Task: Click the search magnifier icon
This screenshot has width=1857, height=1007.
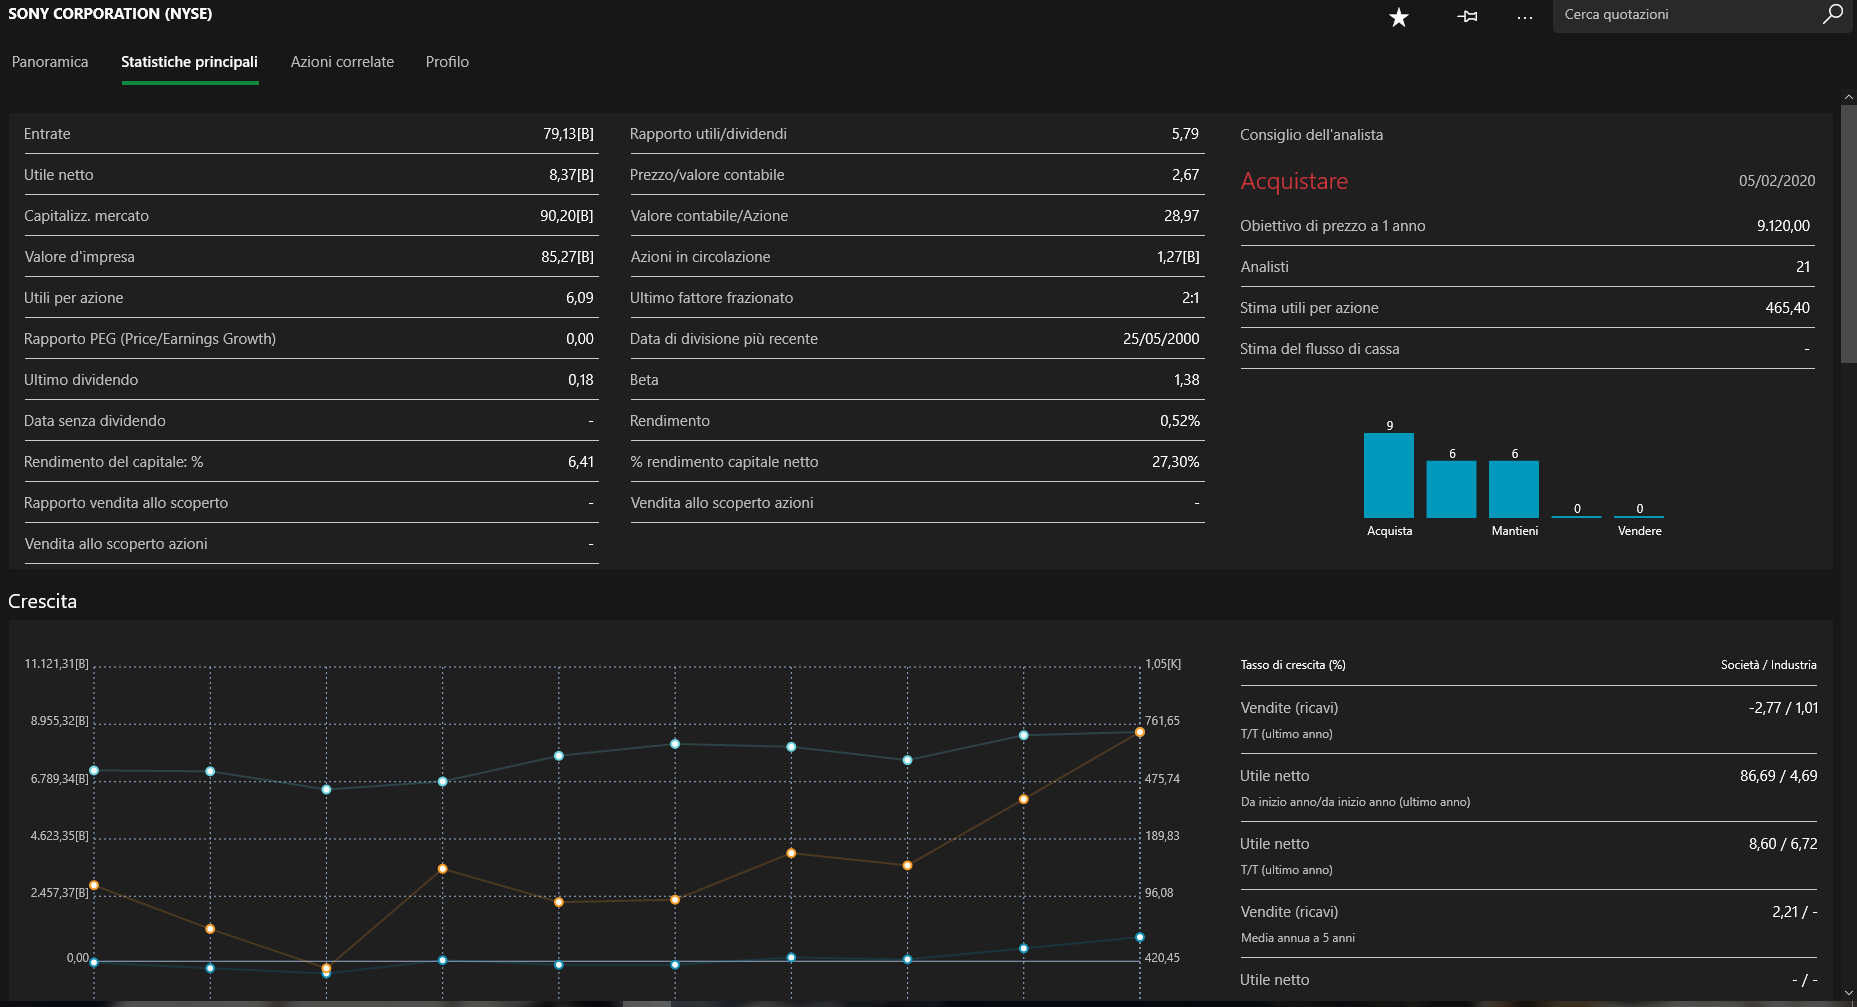Action: (x=1833, y=14)
